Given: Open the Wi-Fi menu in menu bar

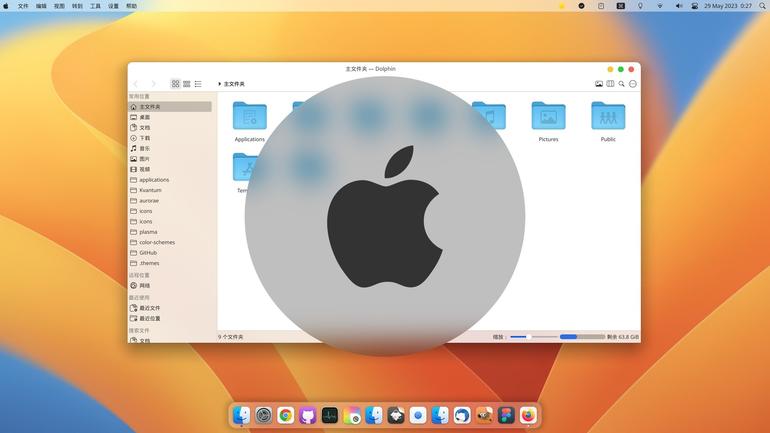Looking at the screenshot, I should click(660, 6).
